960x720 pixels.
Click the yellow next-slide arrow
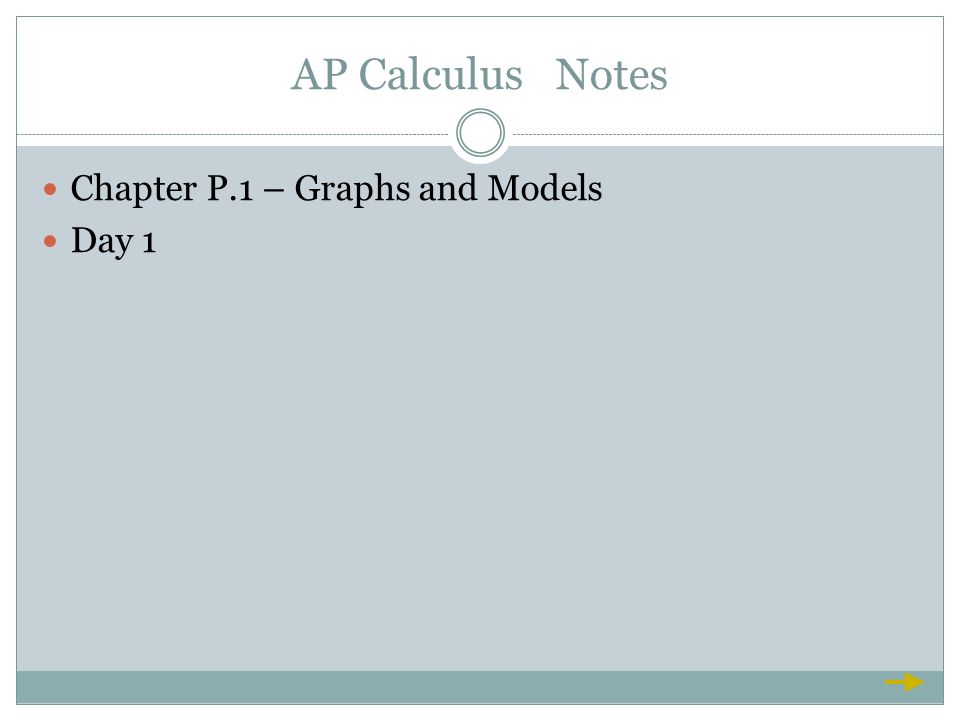tap(904, 682)
